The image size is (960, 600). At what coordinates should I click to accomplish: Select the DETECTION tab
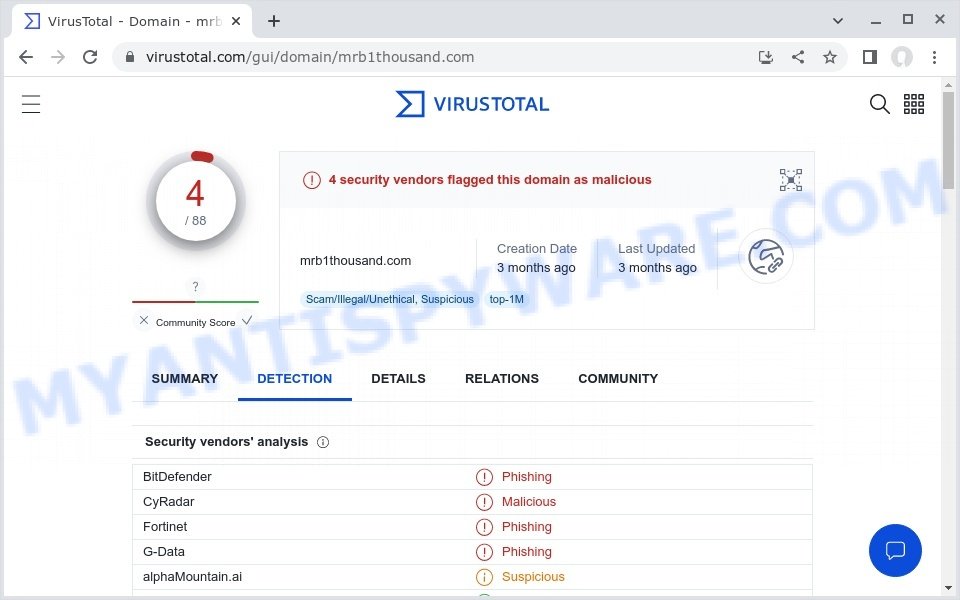(x=294, y=379)
